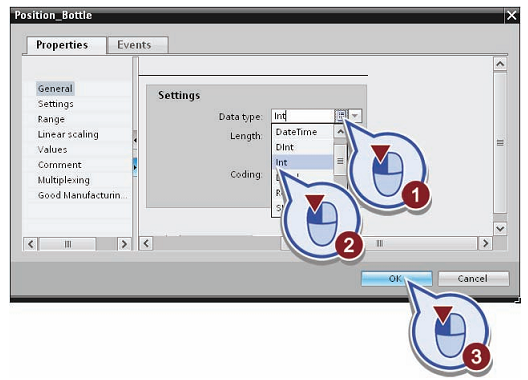This screenshot has height=380, width=528.
Task: Open the Linear scaling category
Action: (68, 134)
